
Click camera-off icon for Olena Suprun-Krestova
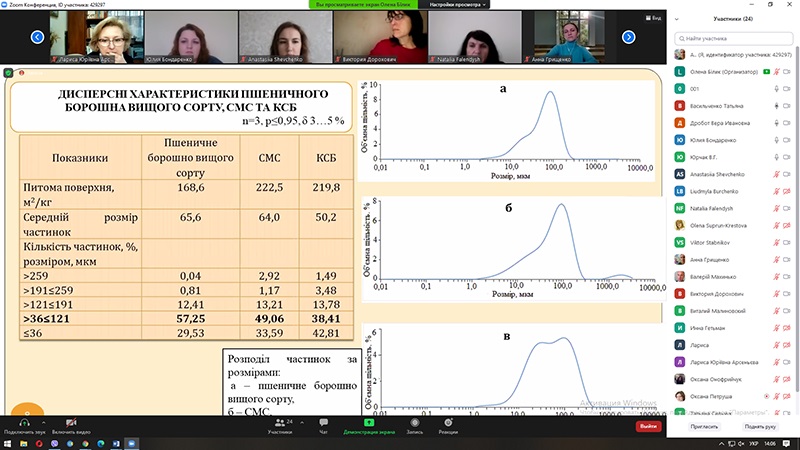coord(787,226)
